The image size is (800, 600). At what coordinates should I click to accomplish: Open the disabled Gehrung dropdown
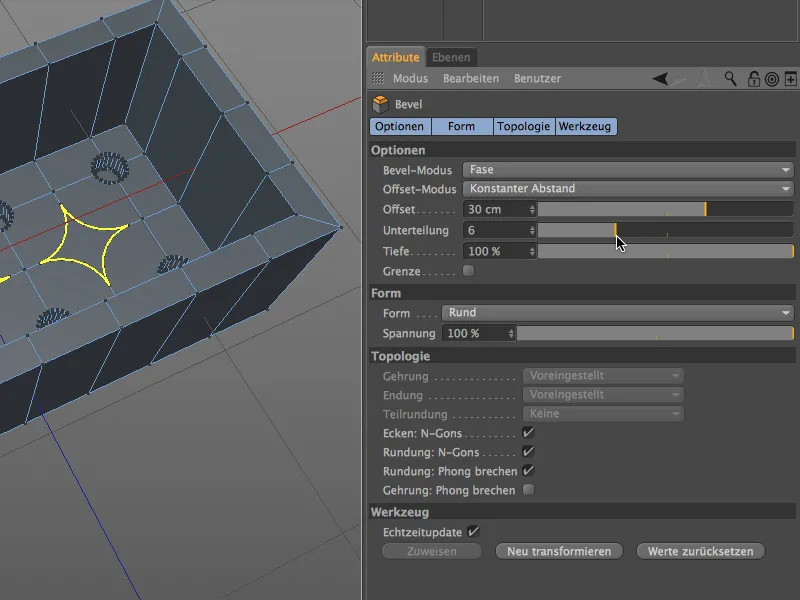[x=603, y=376]
